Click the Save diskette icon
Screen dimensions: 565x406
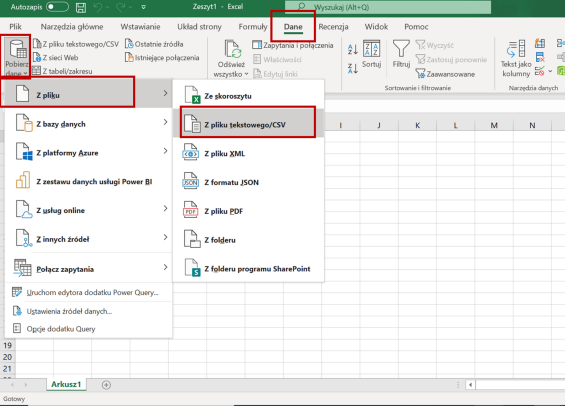(x=81, y=7)
